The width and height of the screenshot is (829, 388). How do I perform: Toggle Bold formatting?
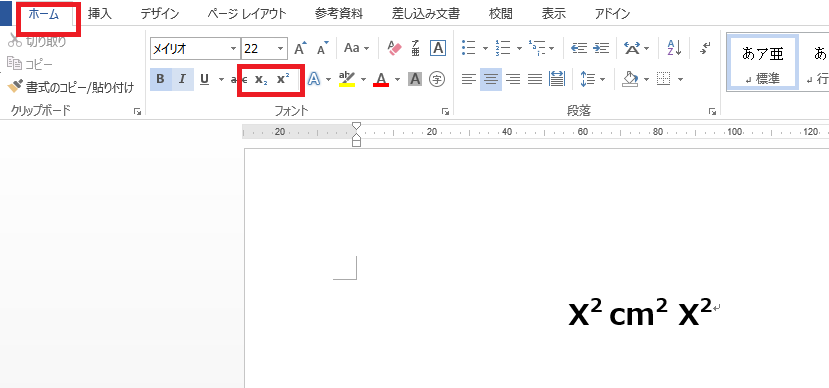161,79
